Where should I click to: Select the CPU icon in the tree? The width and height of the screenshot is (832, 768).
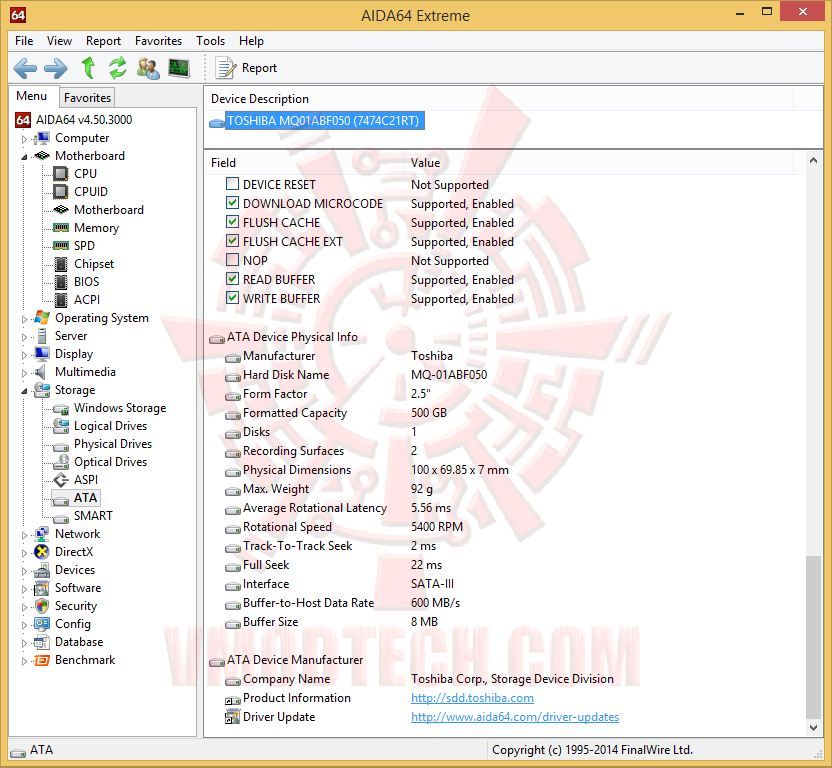pyautogui.click(x=61, y=174)
